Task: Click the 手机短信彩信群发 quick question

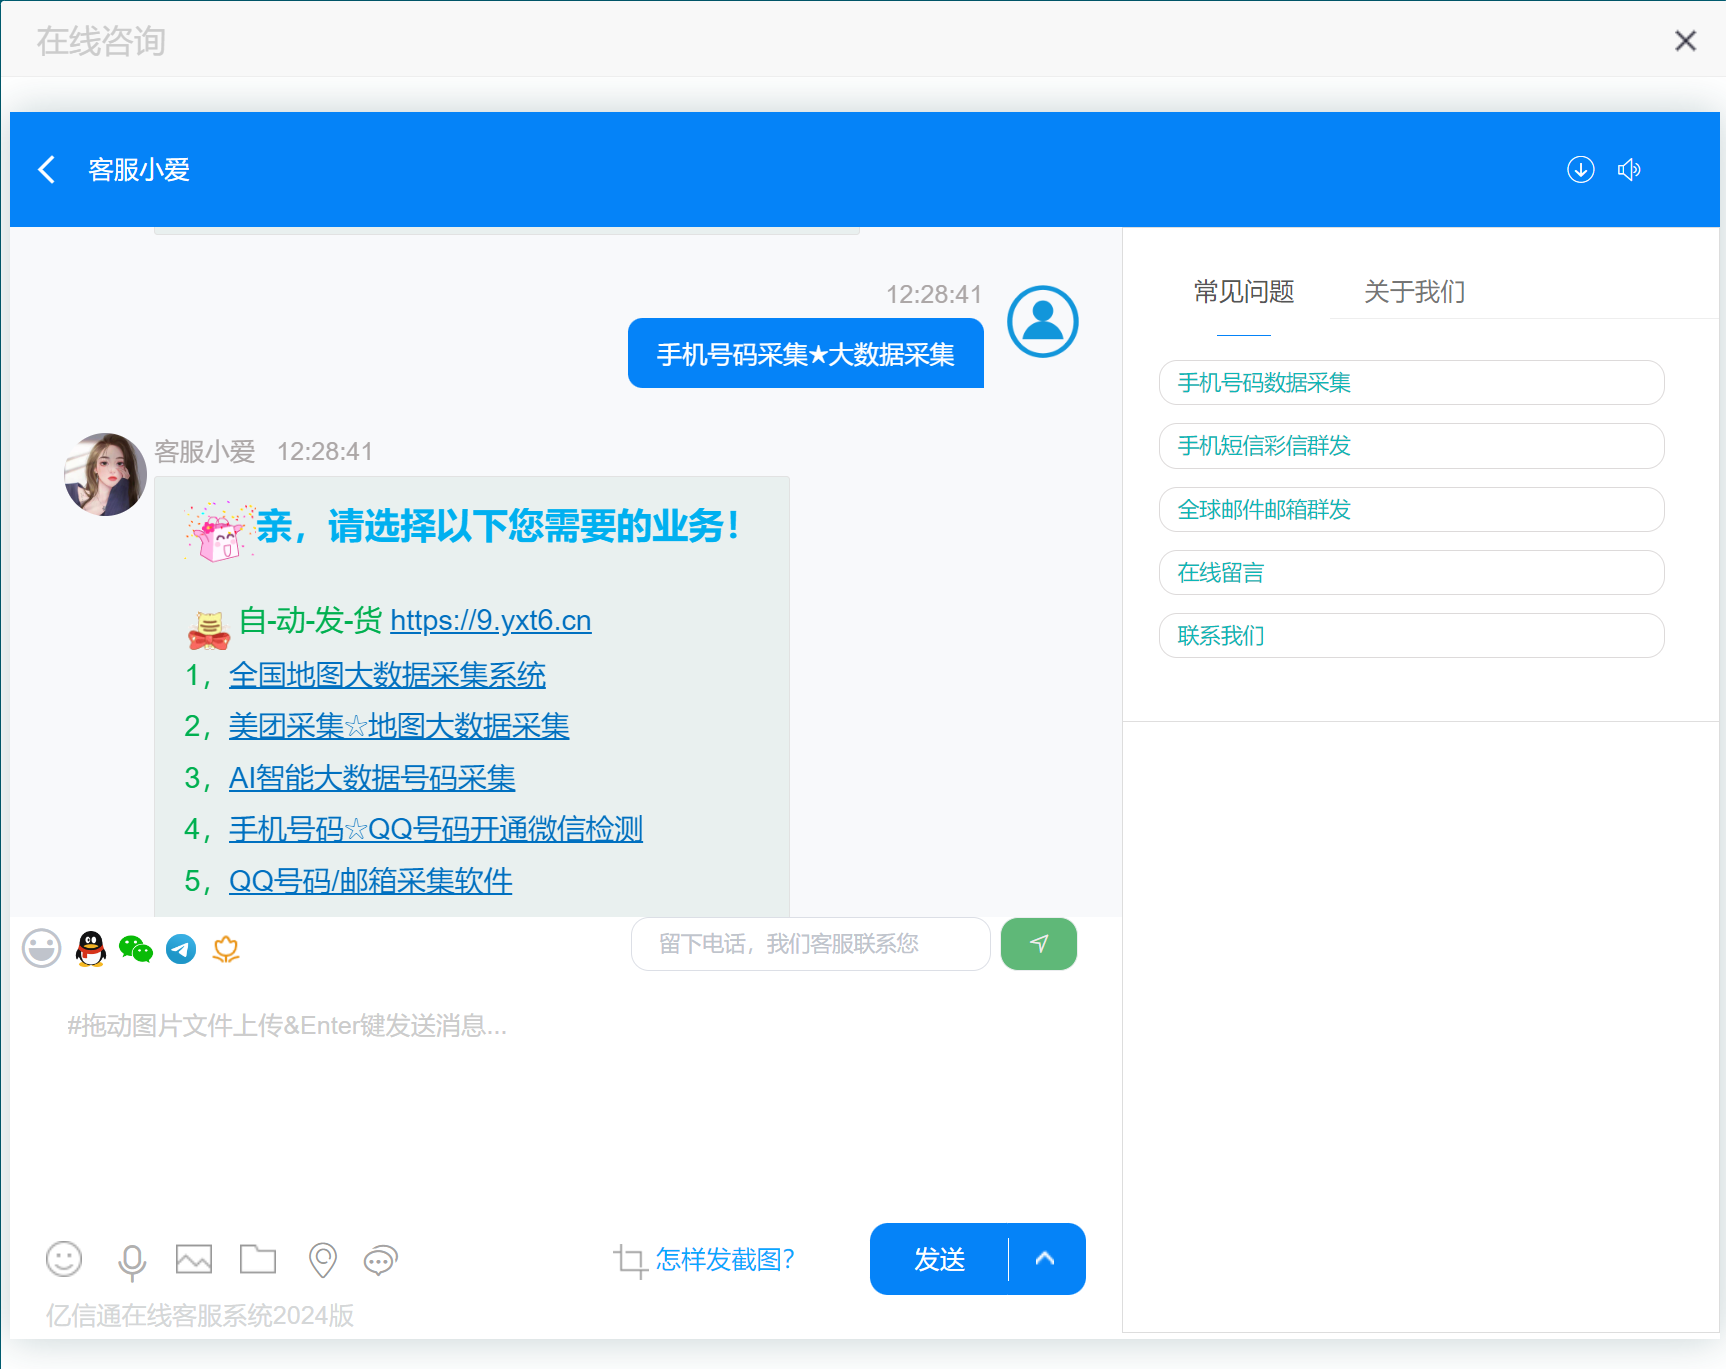Action: coord(1411,446)
